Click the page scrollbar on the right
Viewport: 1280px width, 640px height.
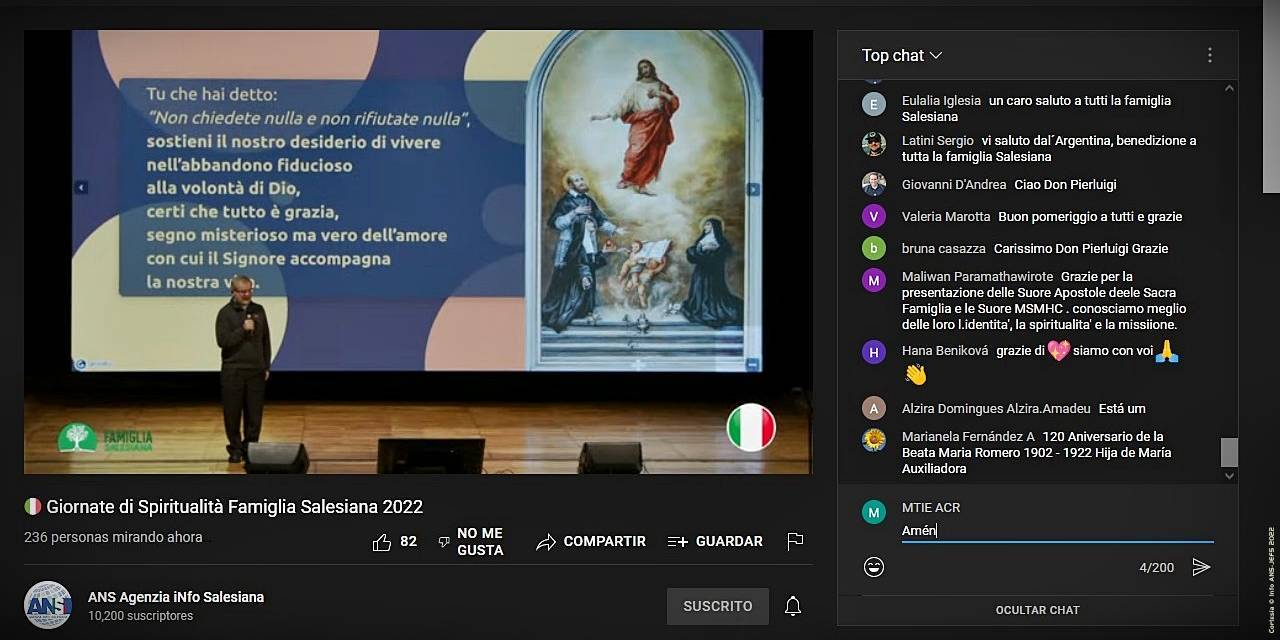coord(1271,96)
